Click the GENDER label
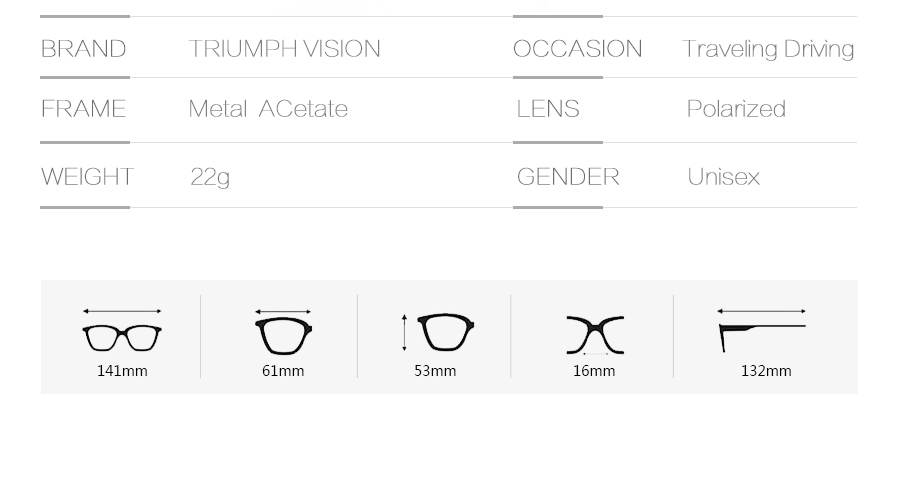Screen dimensions: 900x480 pyautogui.click(x=568, y=177)
